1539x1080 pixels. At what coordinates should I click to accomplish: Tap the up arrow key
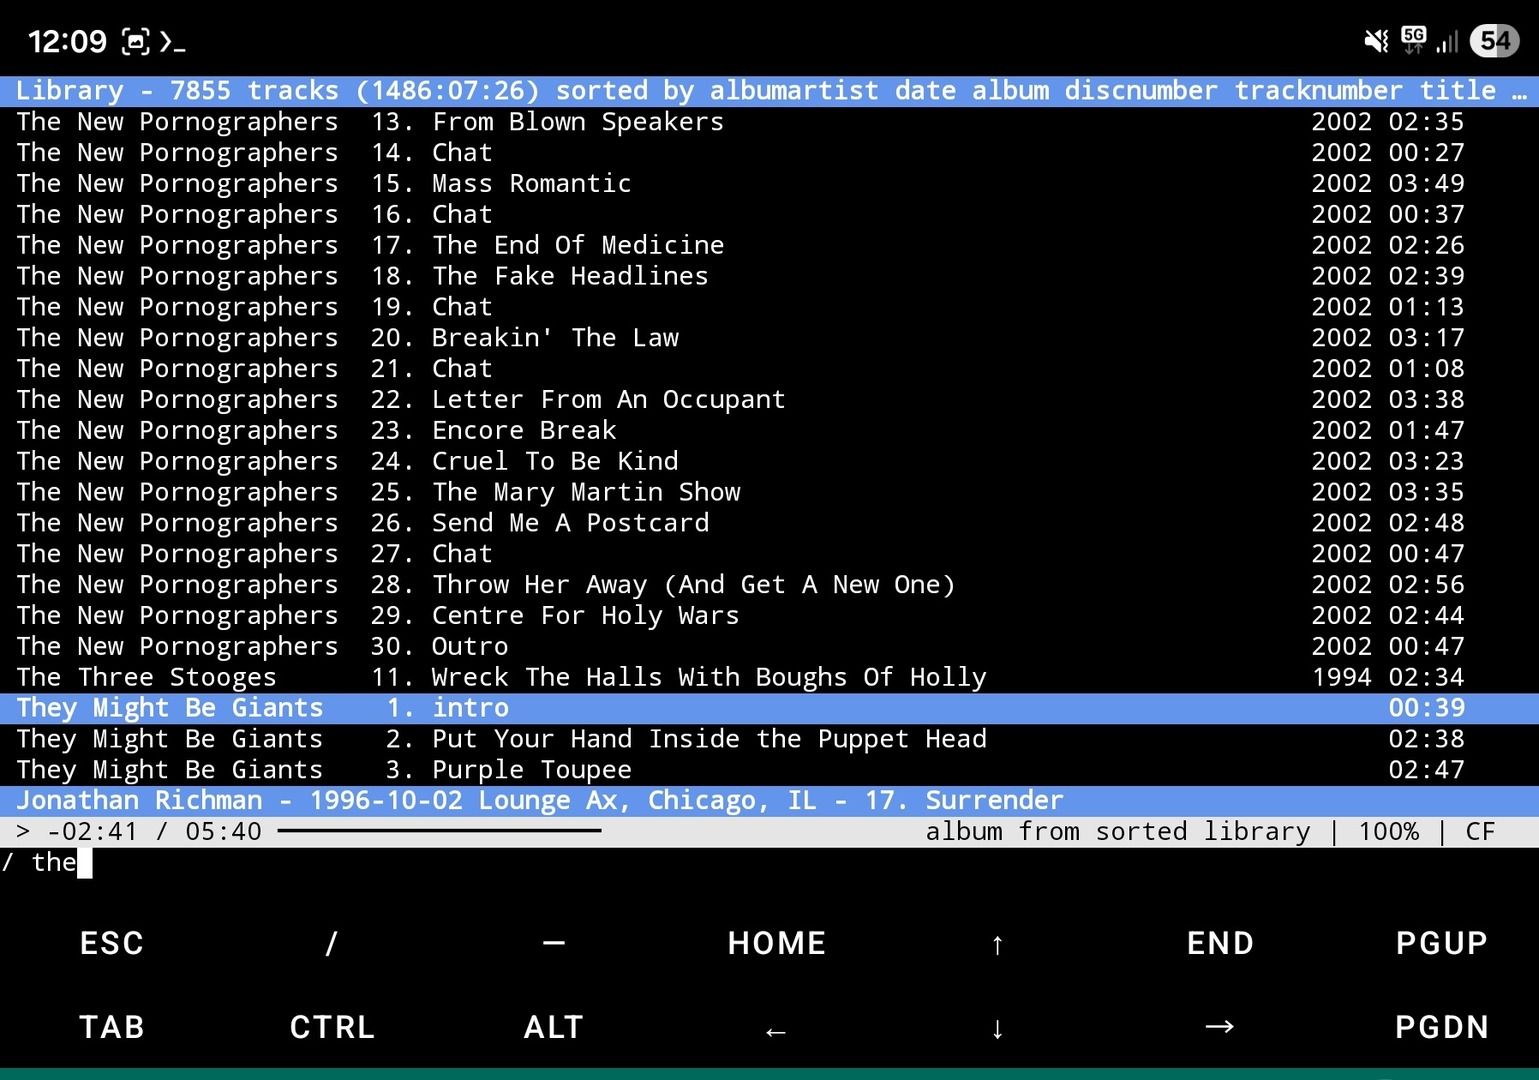click(997, 943)
